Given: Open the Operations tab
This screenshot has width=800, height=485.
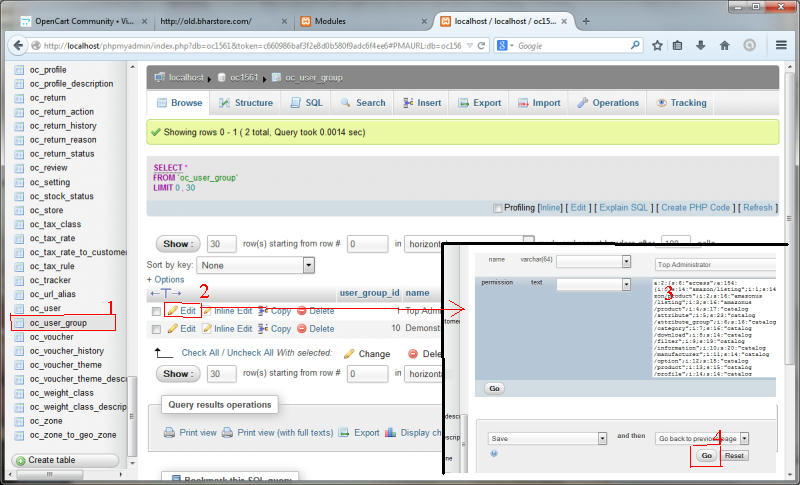Looking at the screenshot, I should pyautogui.click(x=608, y=103).
